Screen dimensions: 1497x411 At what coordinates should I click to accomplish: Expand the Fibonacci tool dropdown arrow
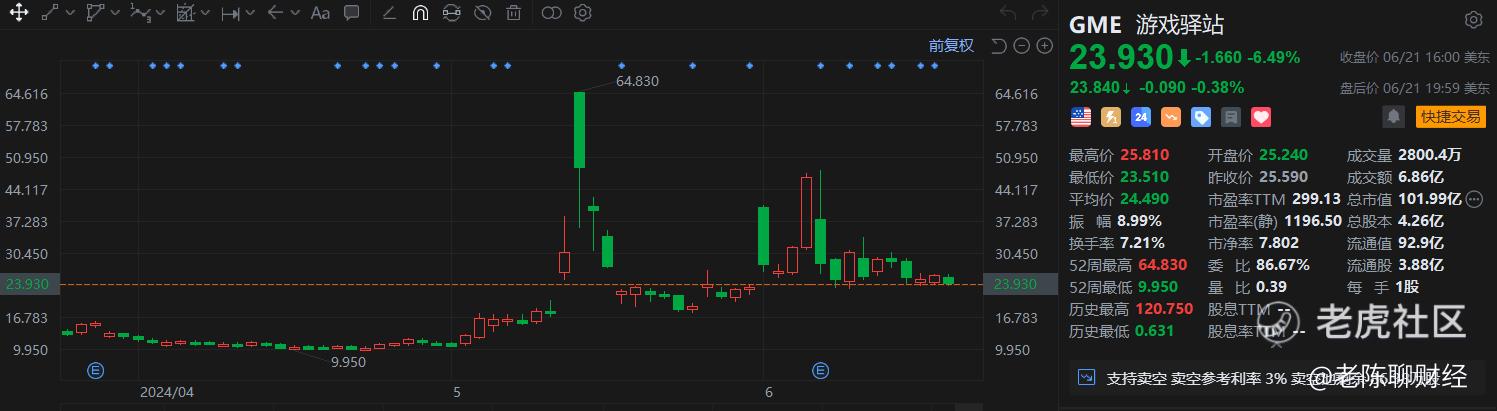tap(205, 13)
